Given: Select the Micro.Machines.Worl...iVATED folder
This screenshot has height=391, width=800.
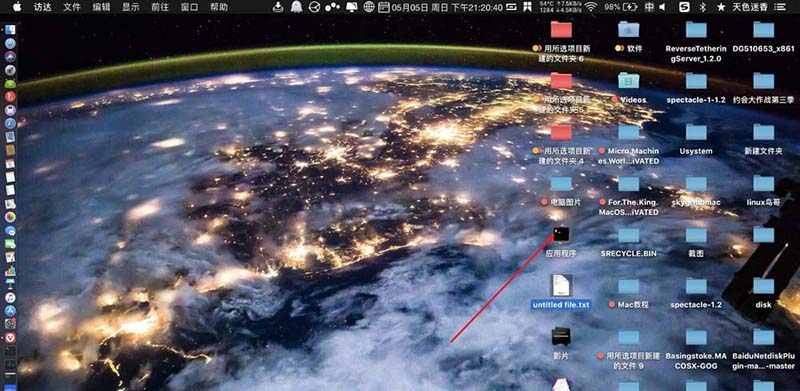Looking at the screenshot, I should [x=629, y=132].
